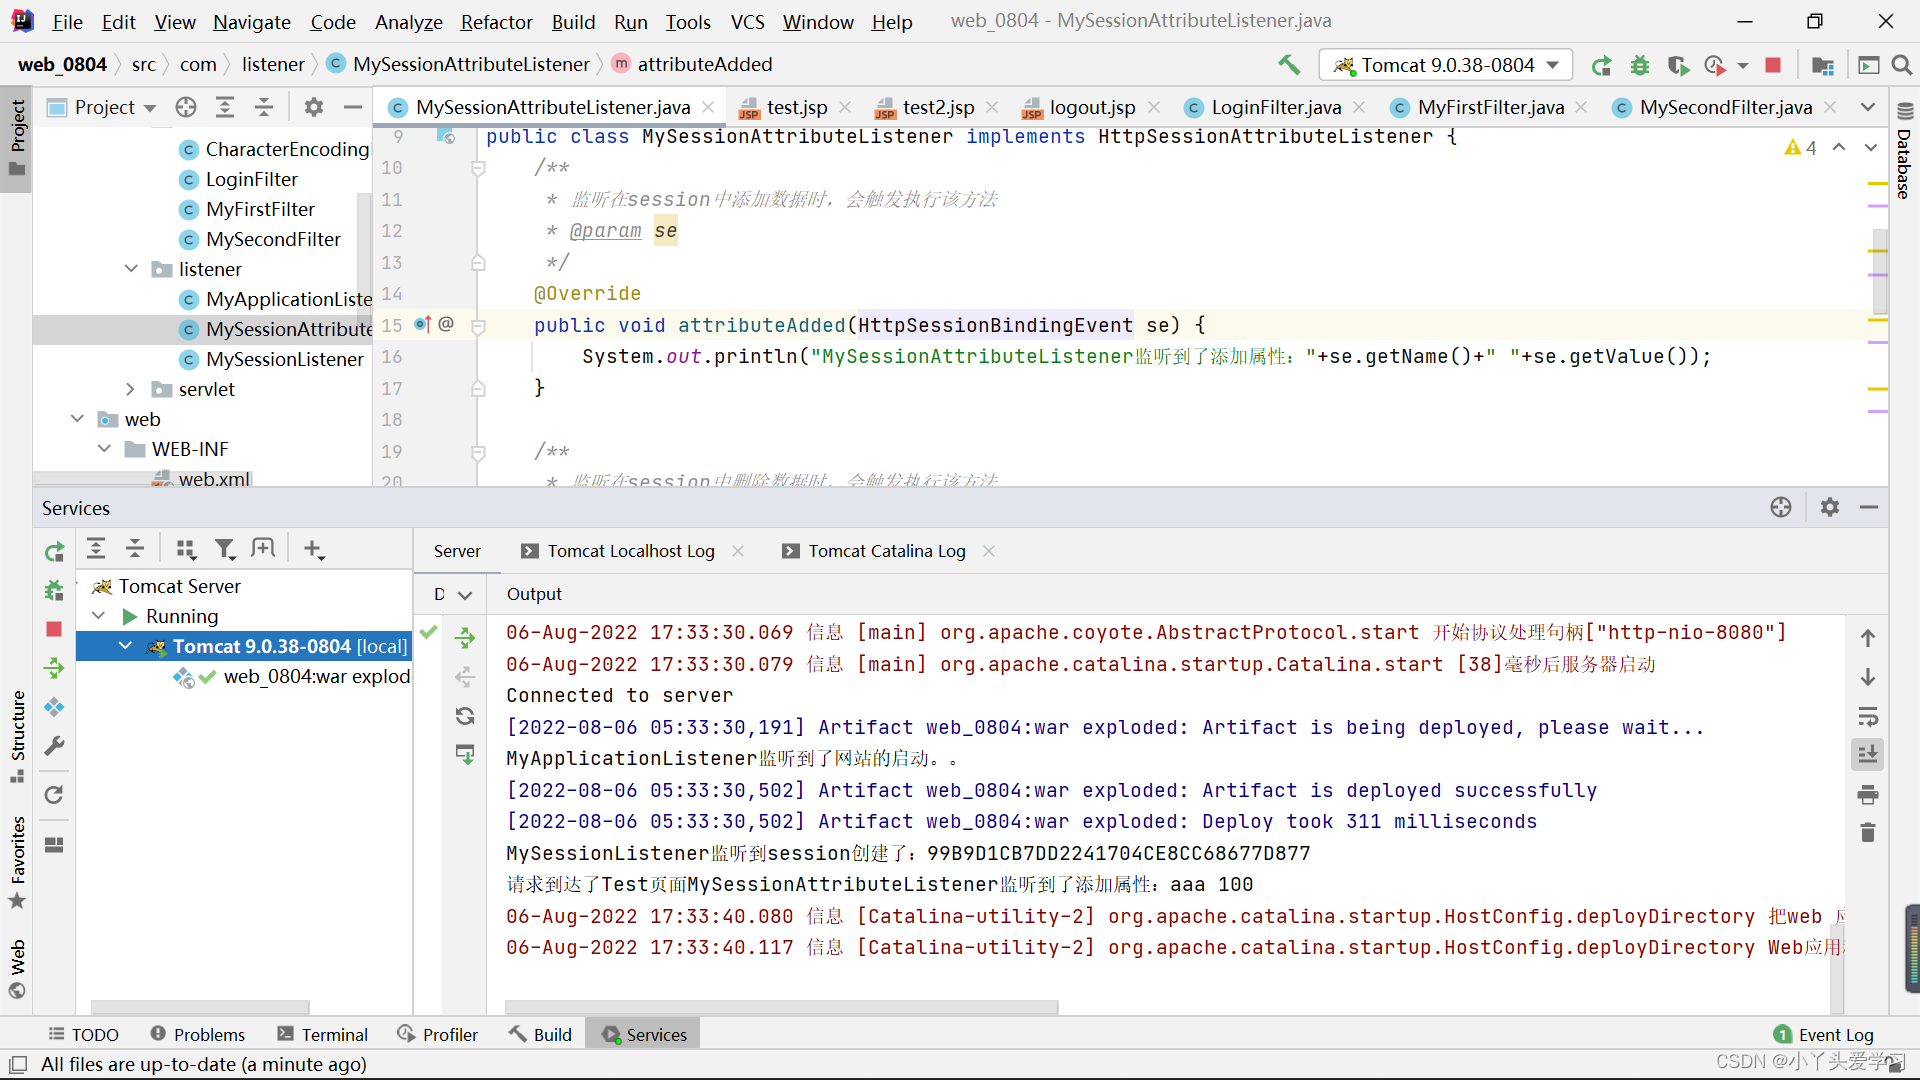Expand the servlet folder in project tree

[130, 389]
